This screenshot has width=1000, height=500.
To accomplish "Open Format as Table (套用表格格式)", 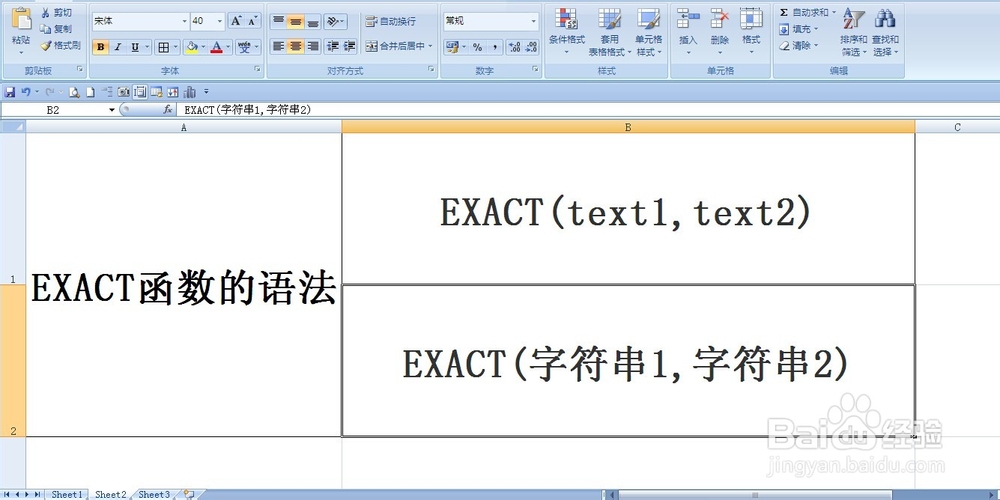I will [x=610, y=32].
